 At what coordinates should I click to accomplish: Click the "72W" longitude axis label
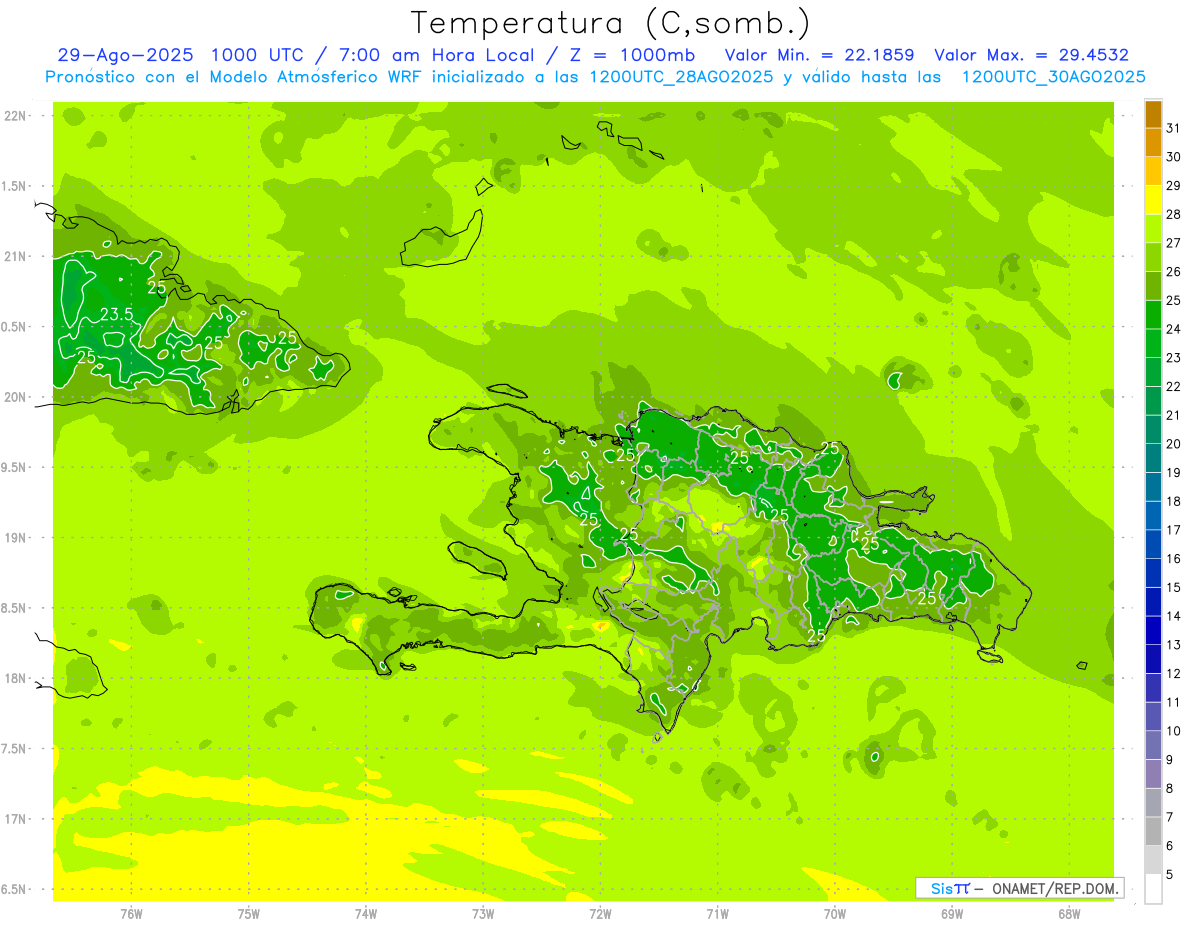tap(600, 914)
